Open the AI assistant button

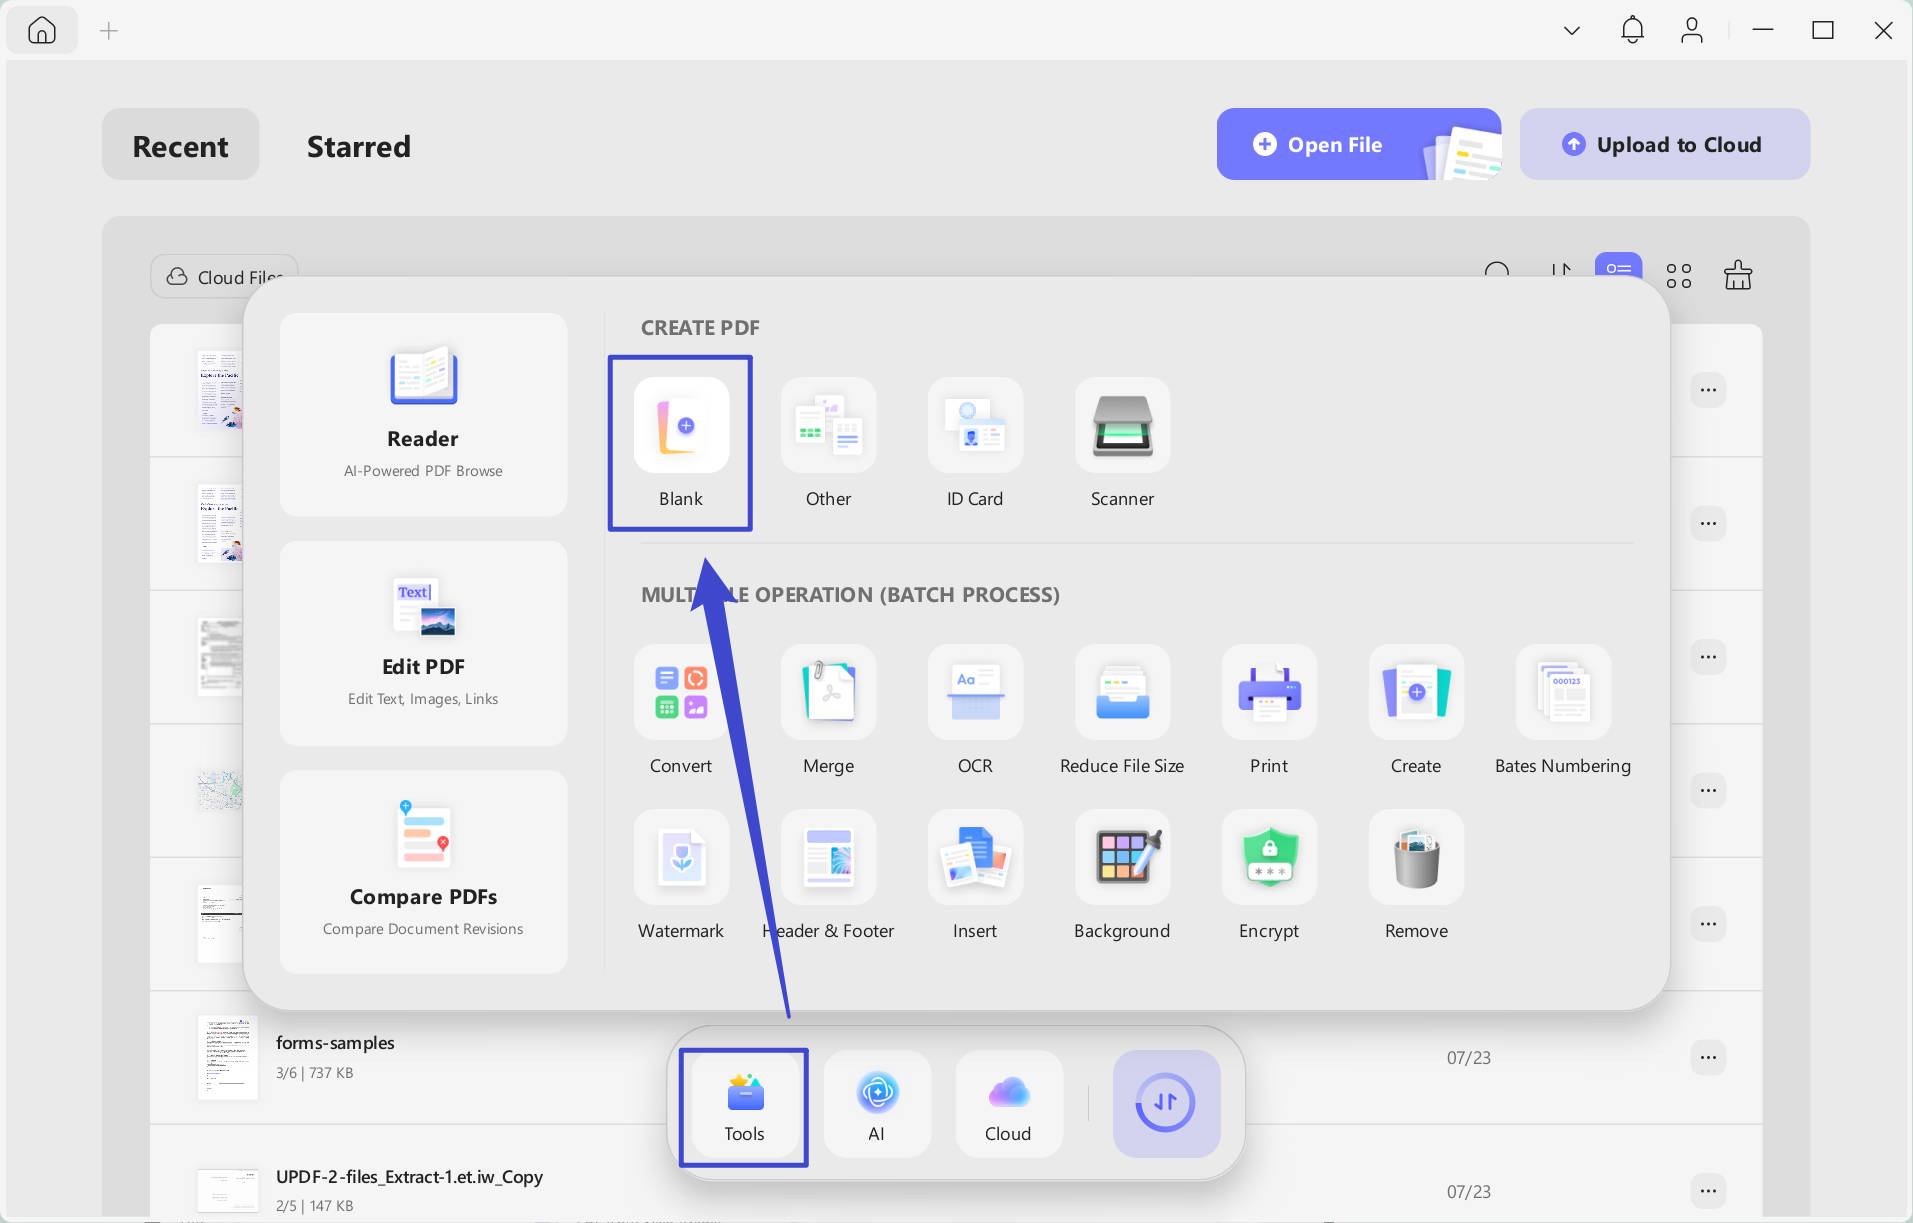click(x=877, y=1105)
